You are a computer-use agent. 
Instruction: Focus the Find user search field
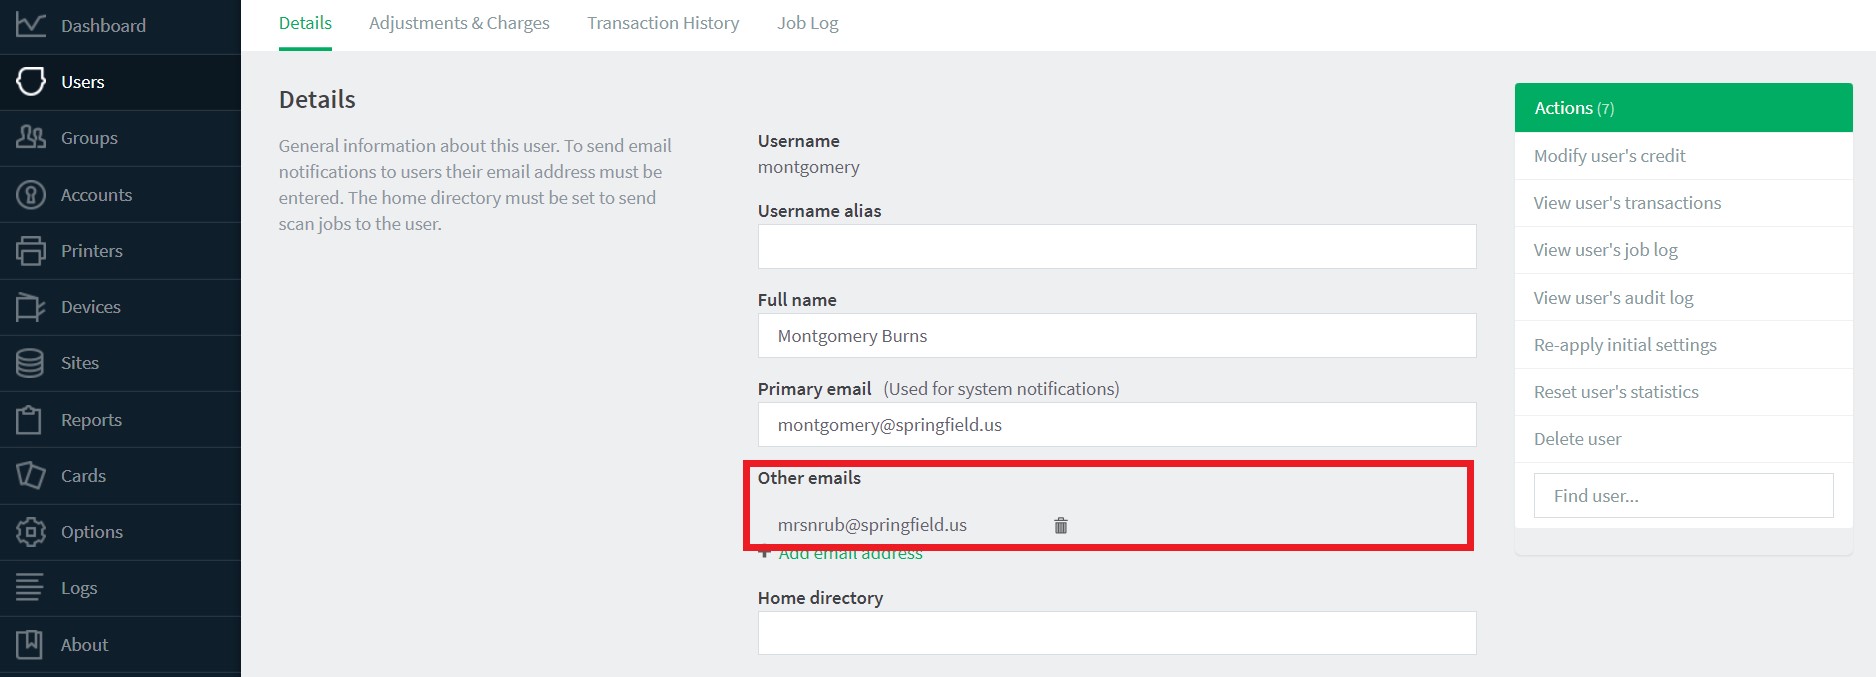1684,496
